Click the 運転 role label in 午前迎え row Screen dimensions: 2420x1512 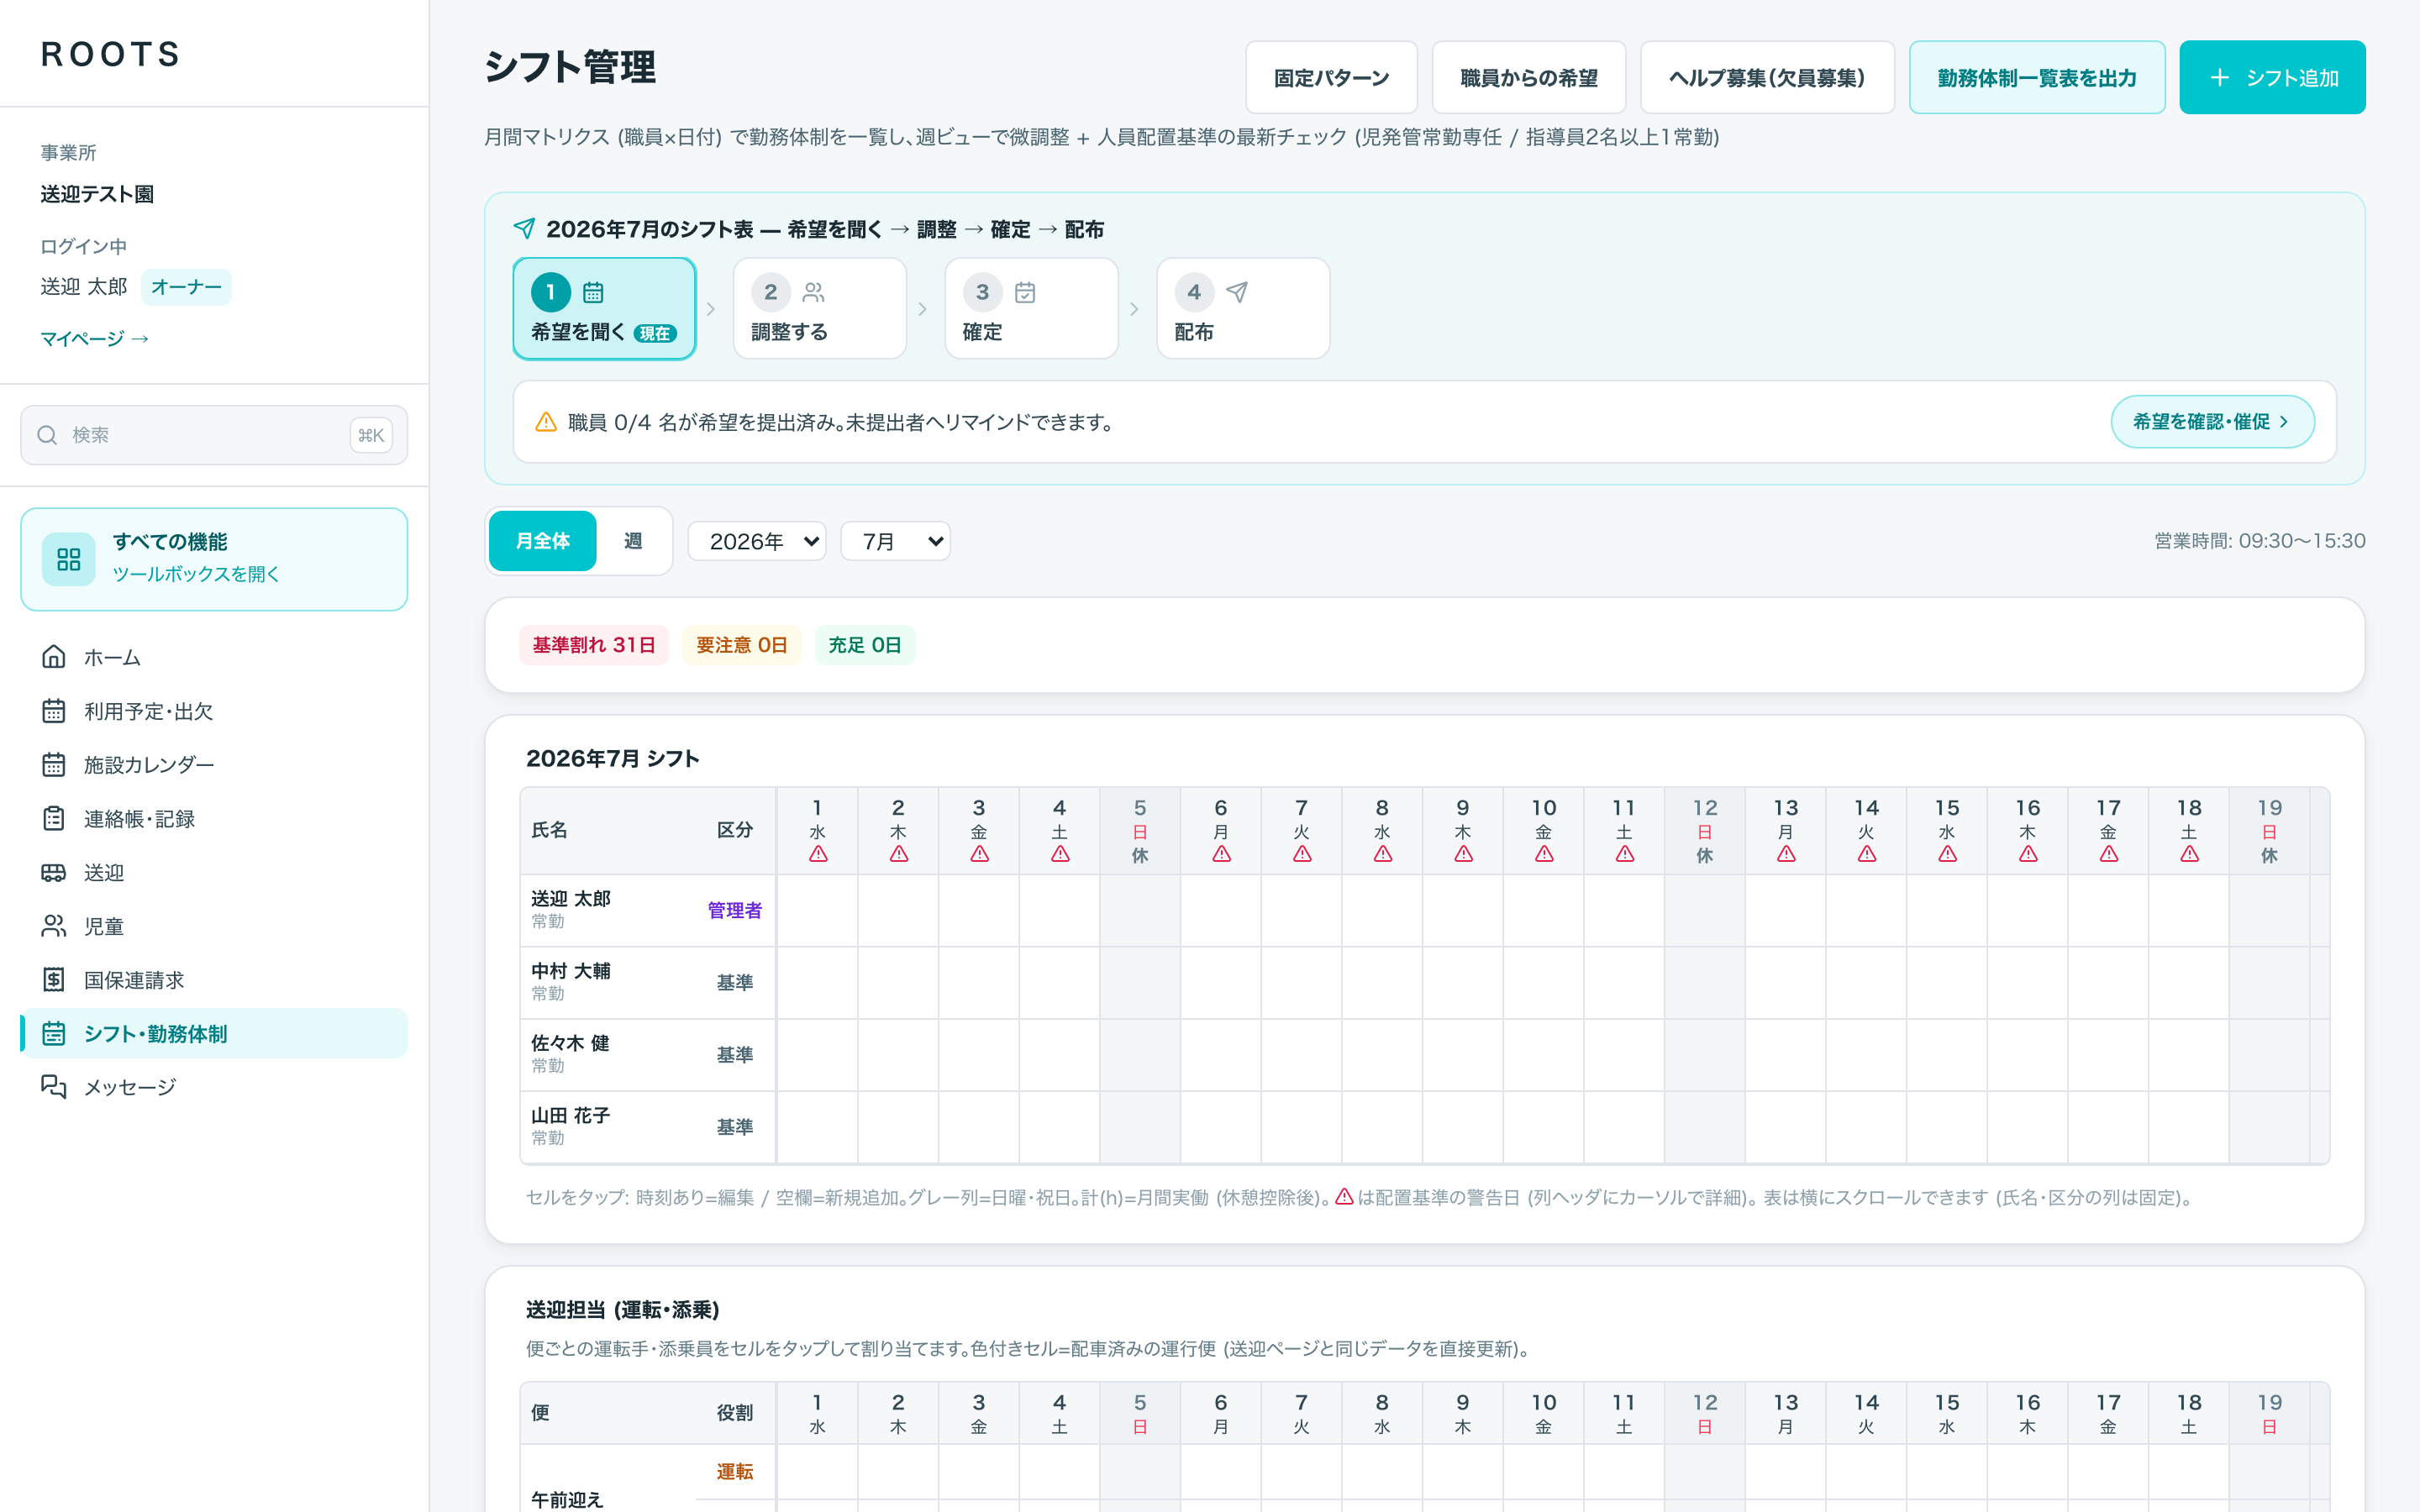tap(734, 1471)
